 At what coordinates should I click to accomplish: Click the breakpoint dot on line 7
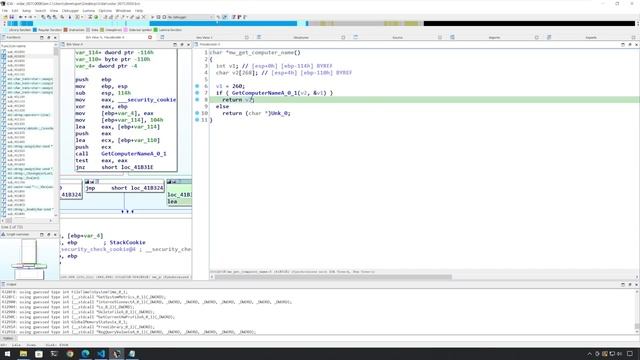(197, 93)
